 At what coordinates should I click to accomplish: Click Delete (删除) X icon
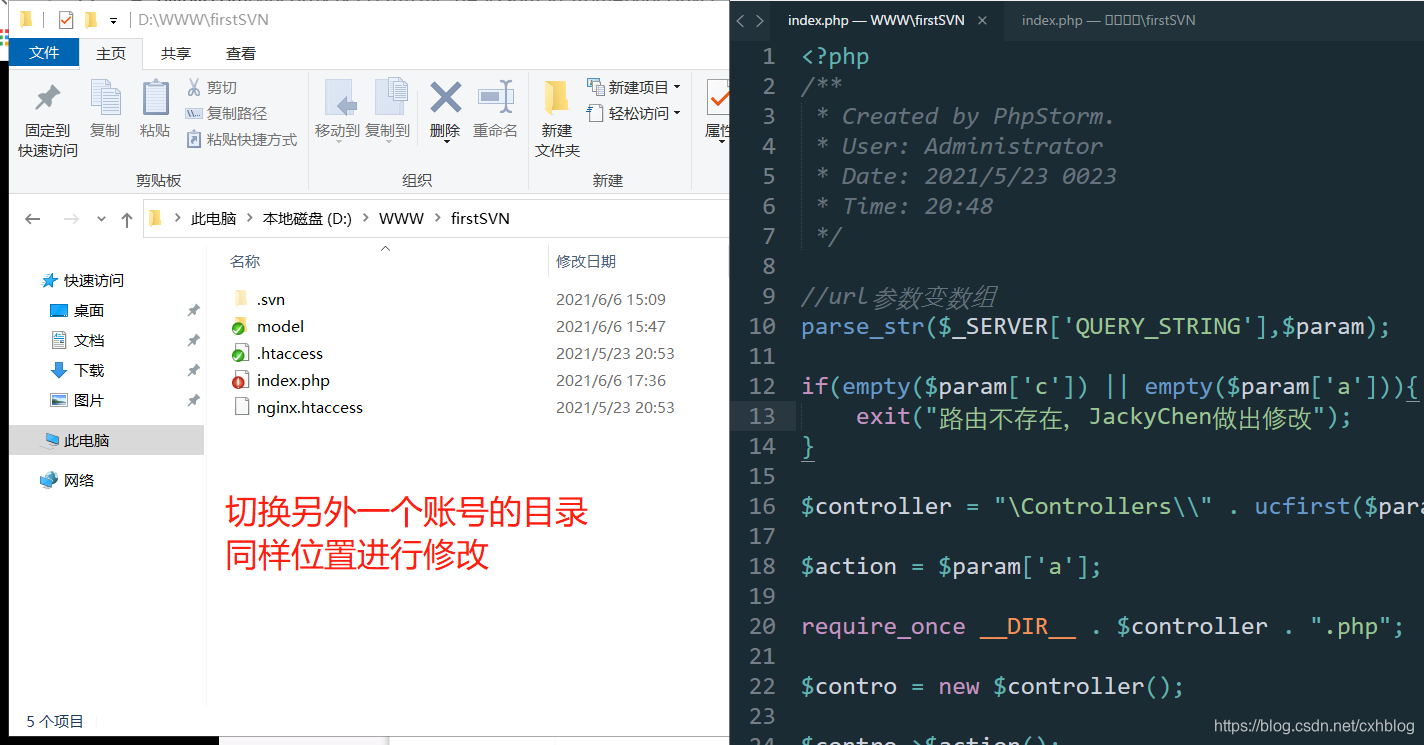click(x=445, y=98)
